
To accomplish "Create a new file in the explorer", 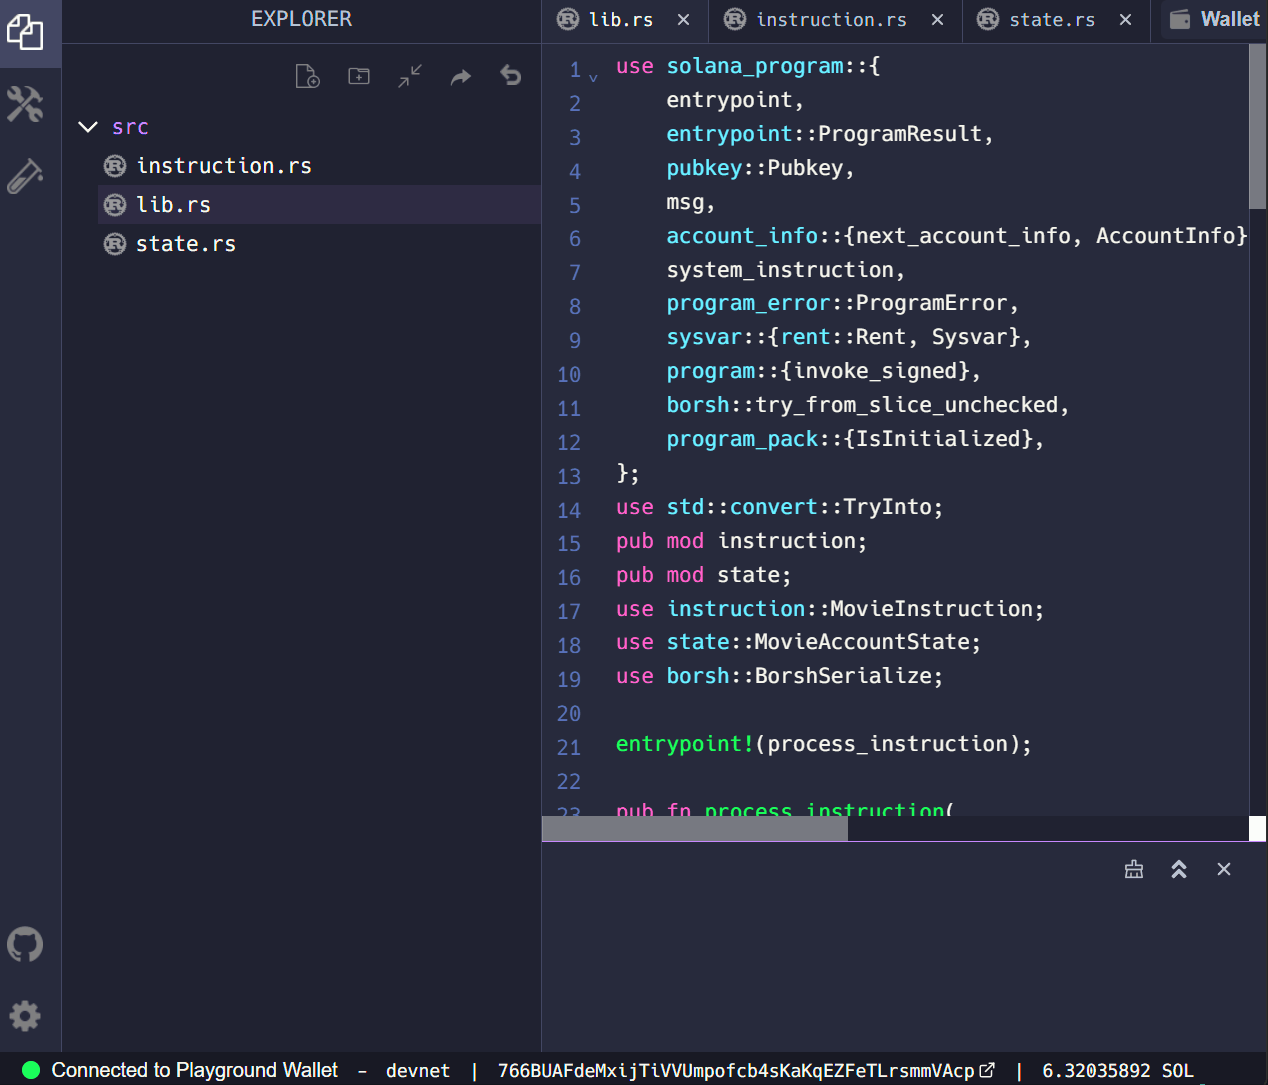I will [307, 75].
